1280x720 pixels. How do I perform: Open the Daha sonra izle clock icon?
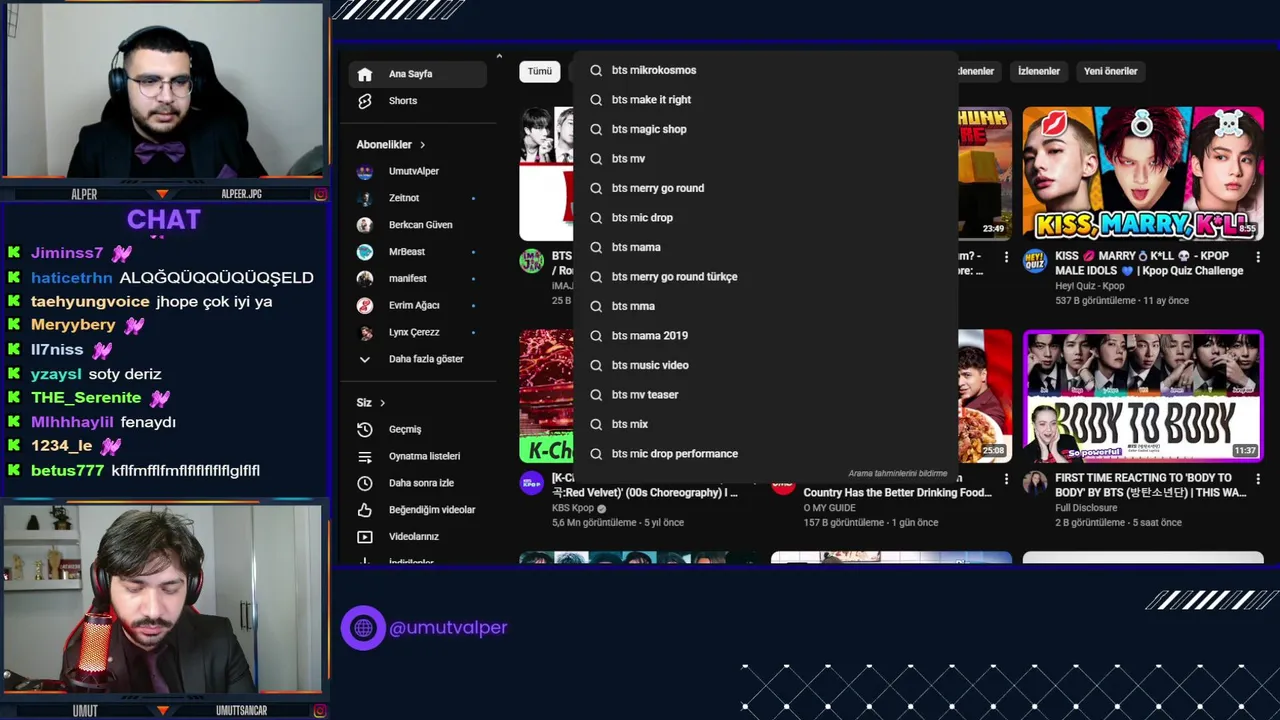(365, 483)
